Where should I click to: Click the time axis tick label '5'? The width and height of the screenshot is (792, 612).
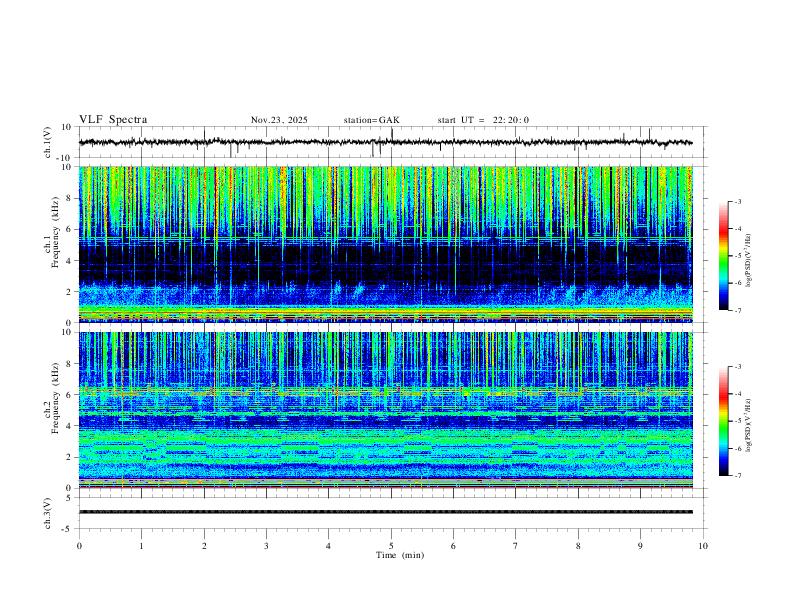(x=391, y=546)
